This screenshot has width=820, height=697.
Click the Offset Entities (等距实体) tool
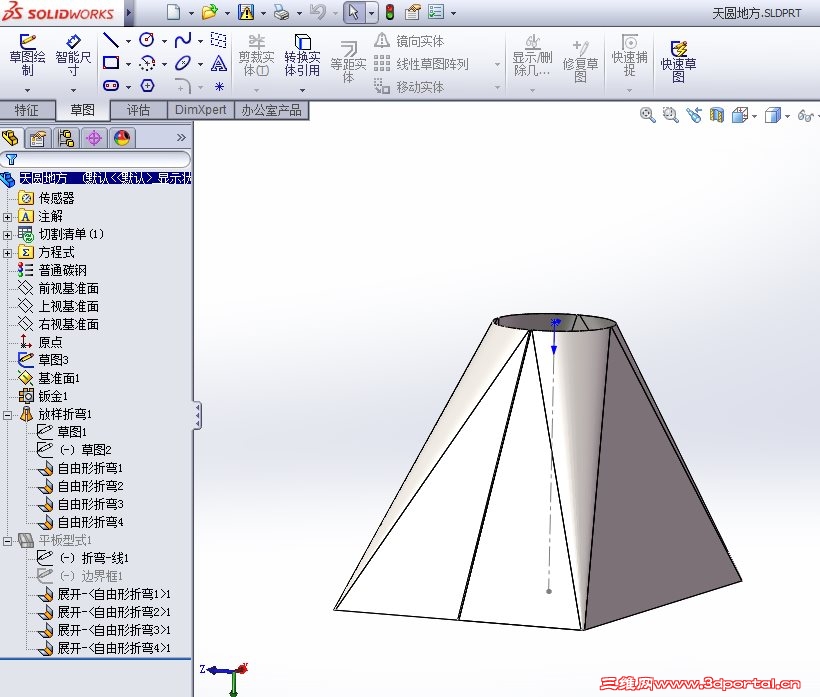pyautogui.click(x=348, y=62)
